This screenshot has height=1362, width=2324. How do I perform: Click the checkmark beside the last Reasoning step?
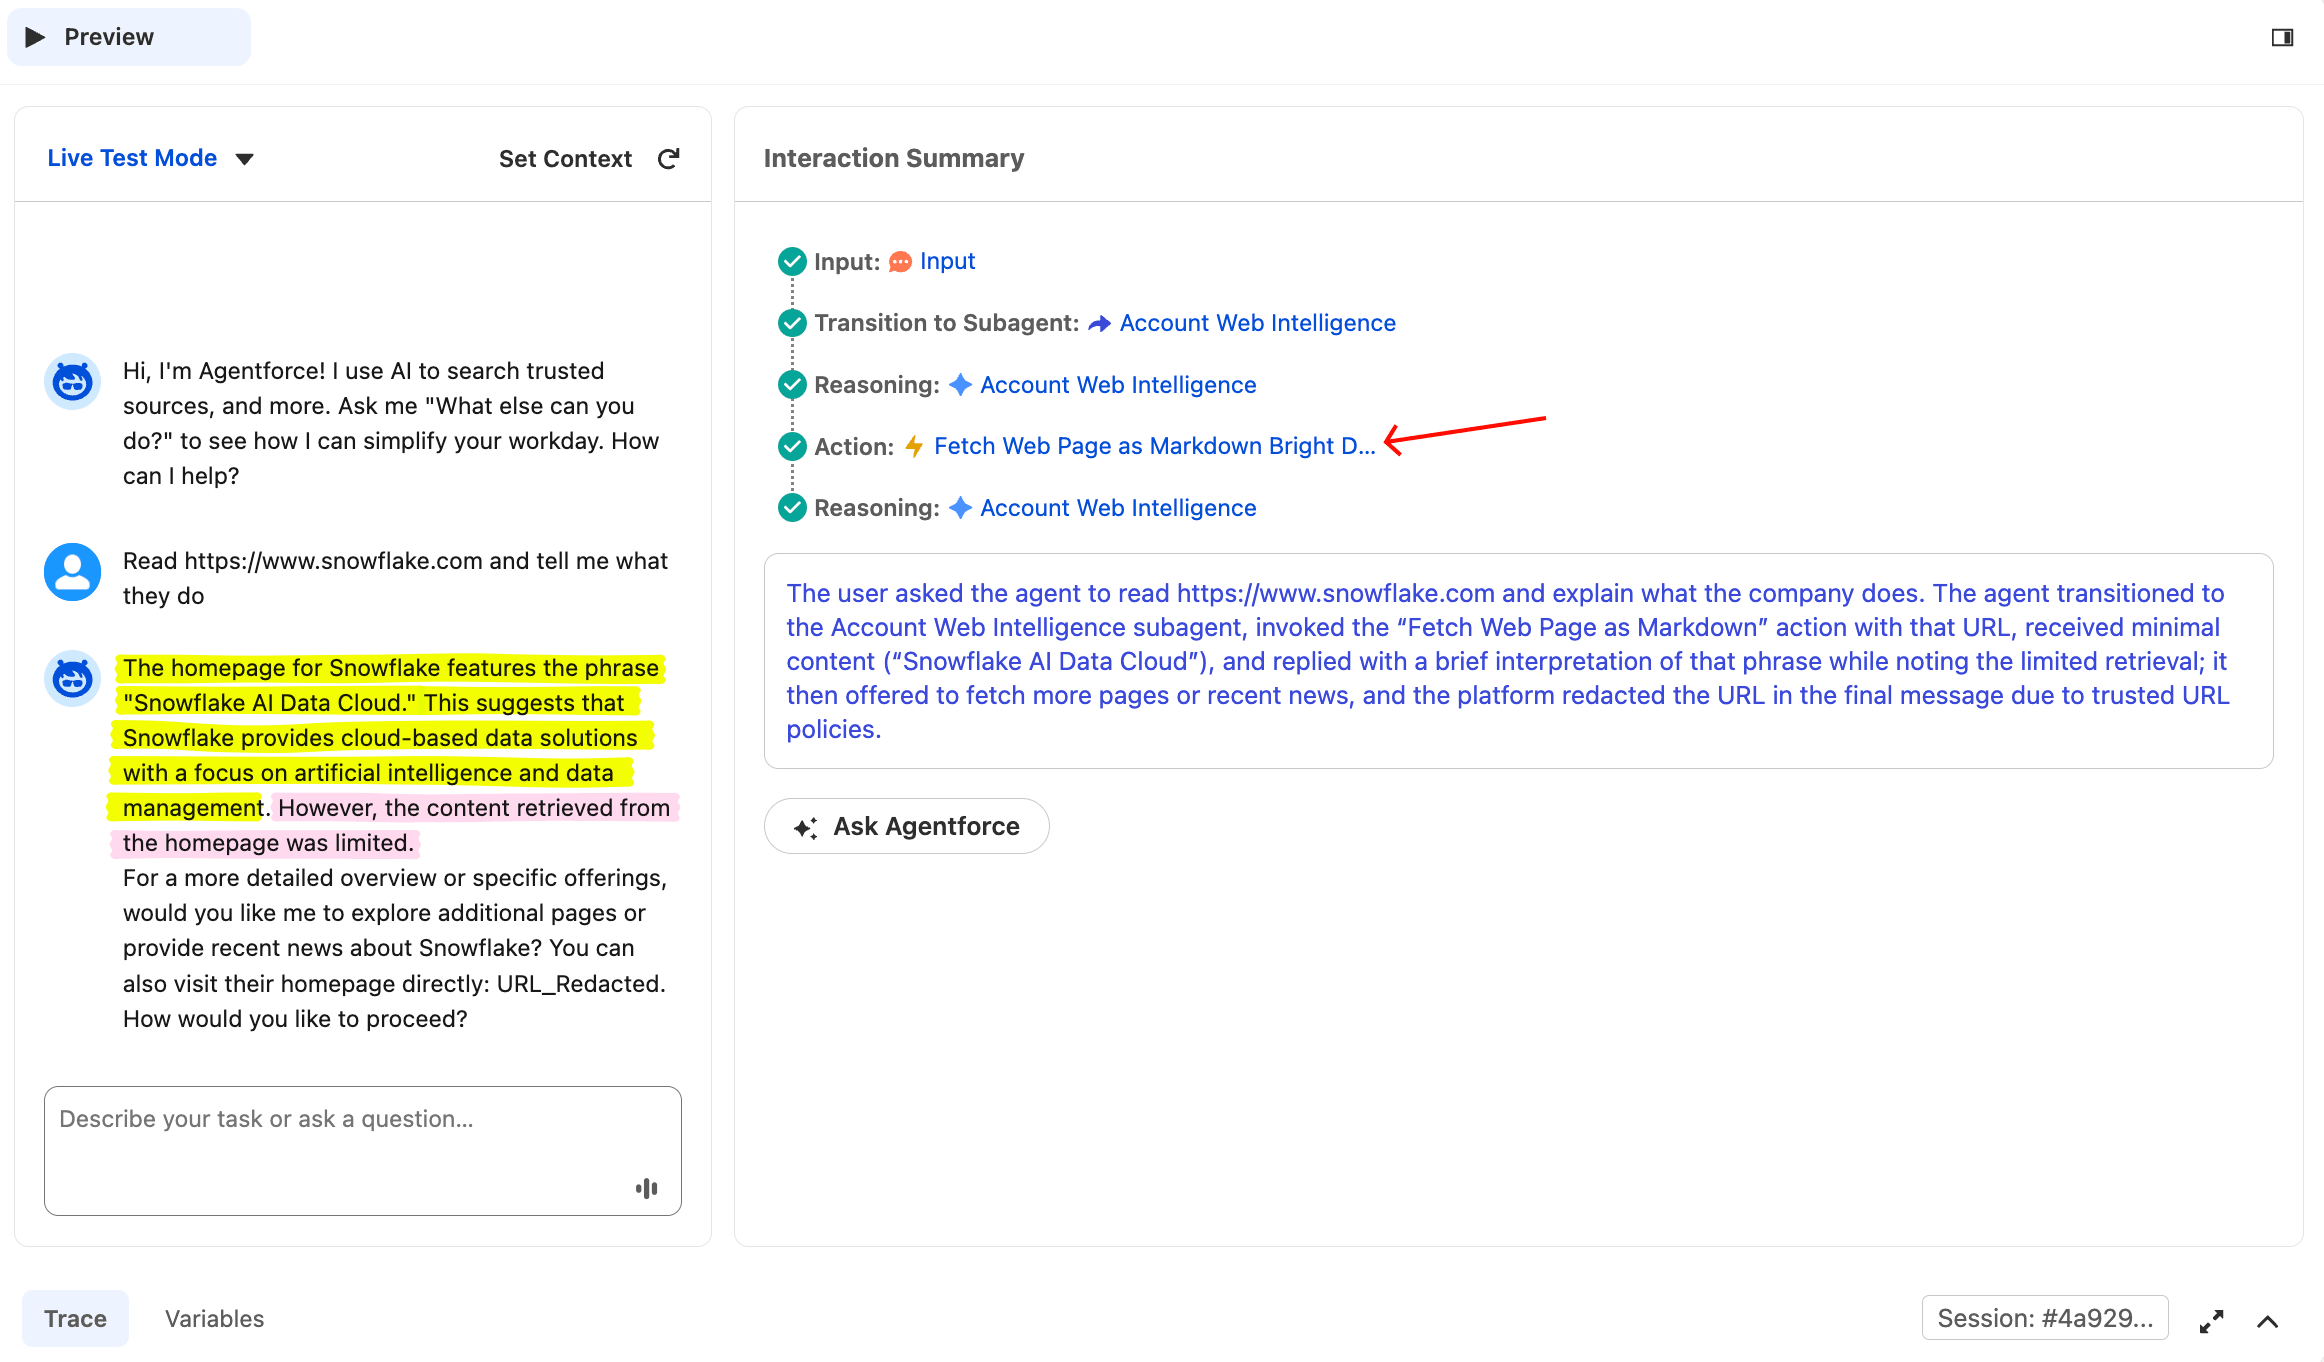tap(792, 508)
